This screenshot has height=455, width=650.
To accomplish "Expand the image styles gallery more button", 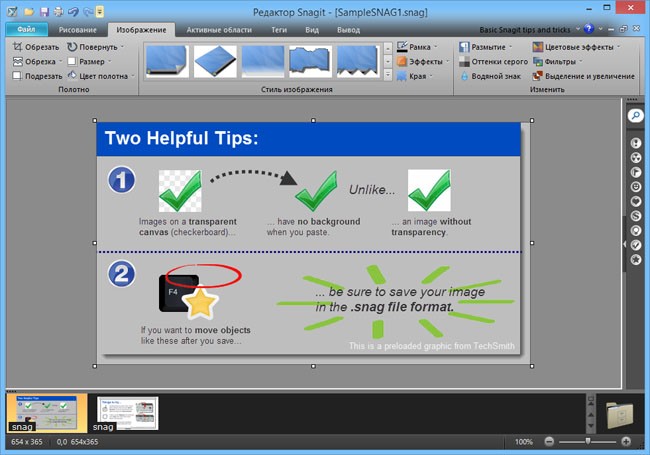I will tap(388, 75).
